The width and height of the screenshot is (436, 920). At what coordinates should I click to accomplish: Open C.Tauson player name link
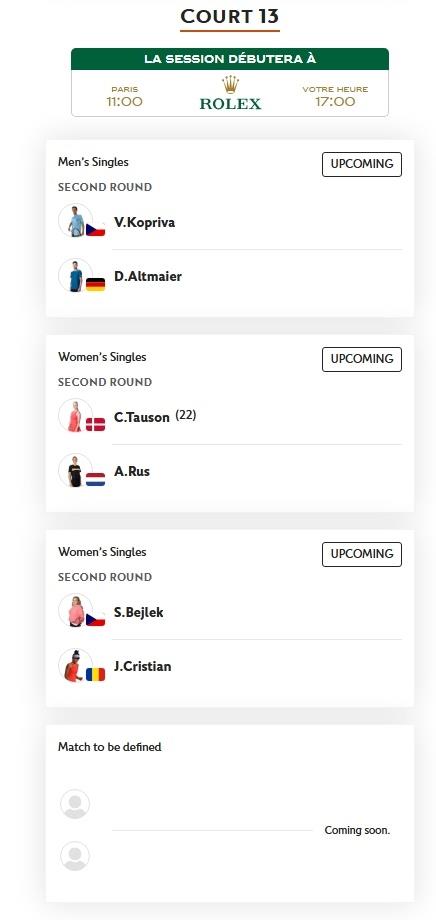(141, 417)
